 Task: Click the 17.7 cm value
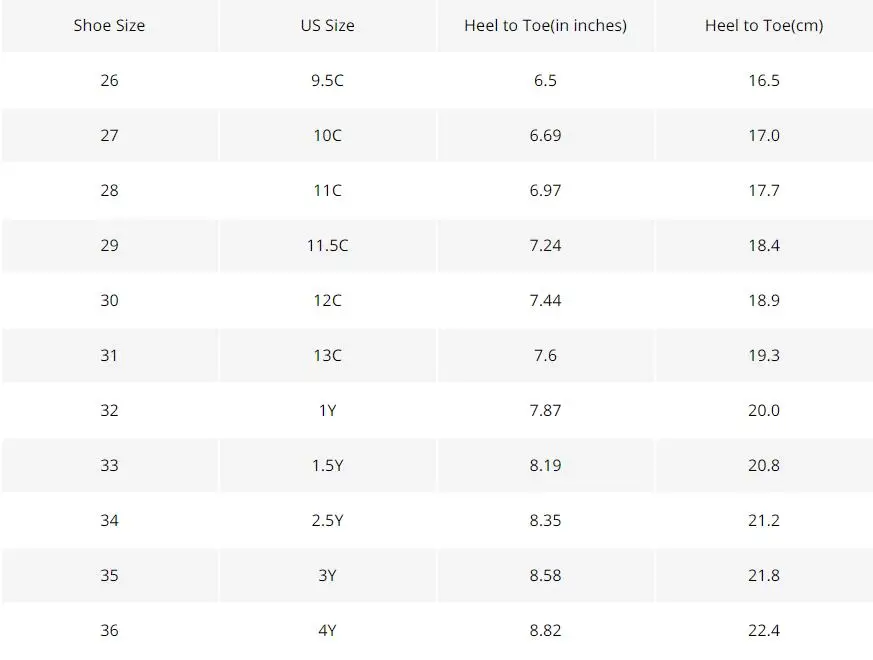(x=764, y=190)
